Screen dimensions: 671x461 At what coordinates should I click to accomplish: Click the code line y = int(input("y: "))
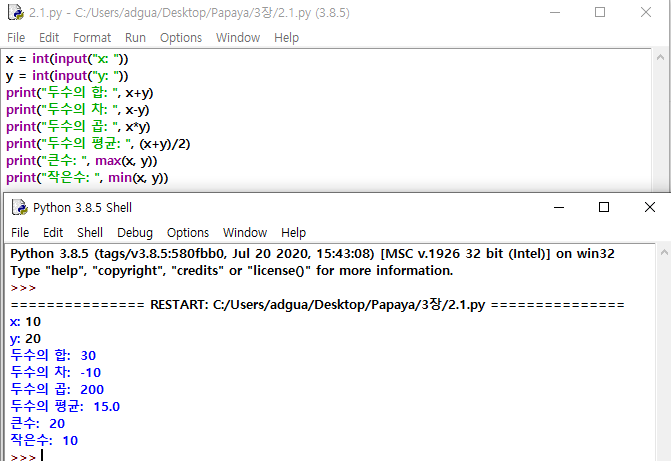click(67, 76)
